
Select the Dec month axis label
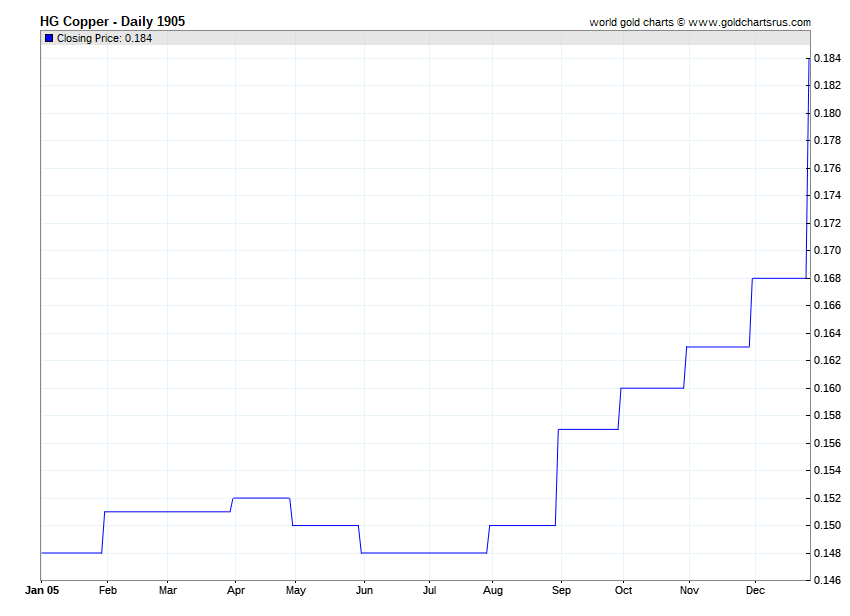click(x=755, y=590)
